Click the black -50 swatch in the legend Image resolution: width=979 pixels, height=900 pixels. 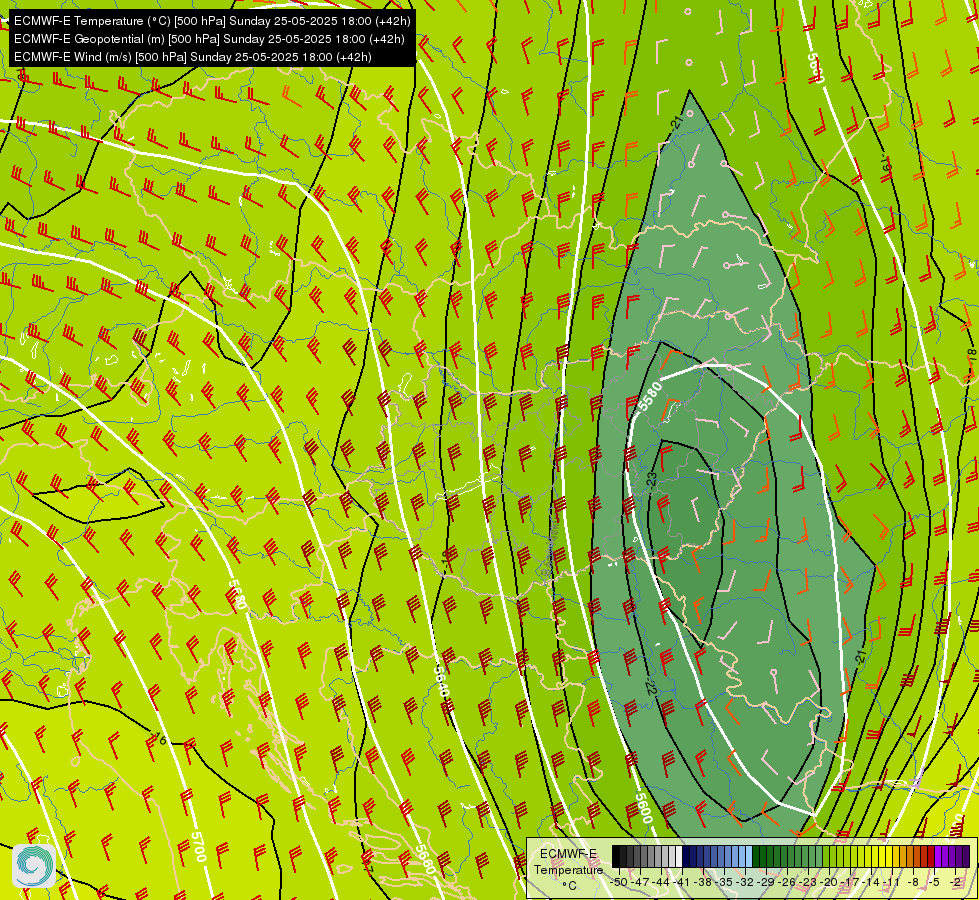click(616, 856)
